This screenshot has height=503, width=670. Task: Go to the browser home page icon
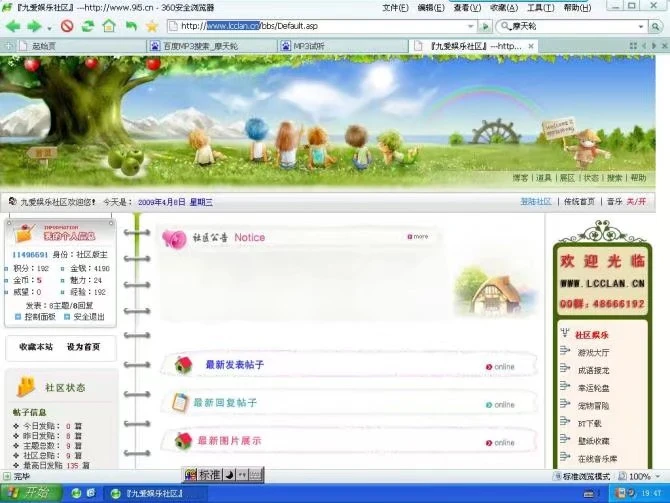(x=109, y=26)
